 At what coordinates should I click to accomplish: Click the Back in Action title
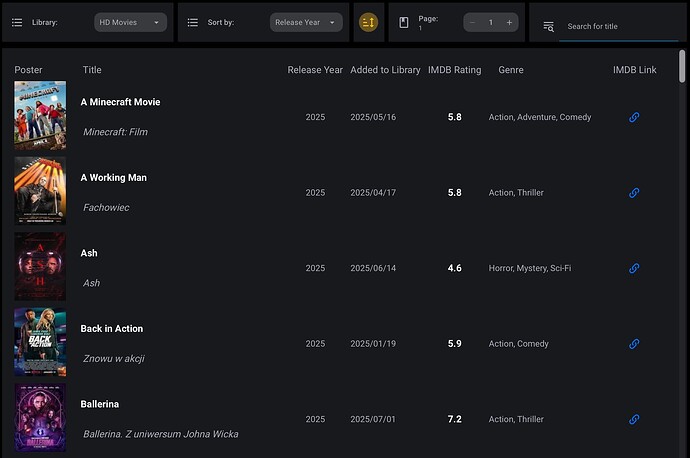[x=112, y=329]
